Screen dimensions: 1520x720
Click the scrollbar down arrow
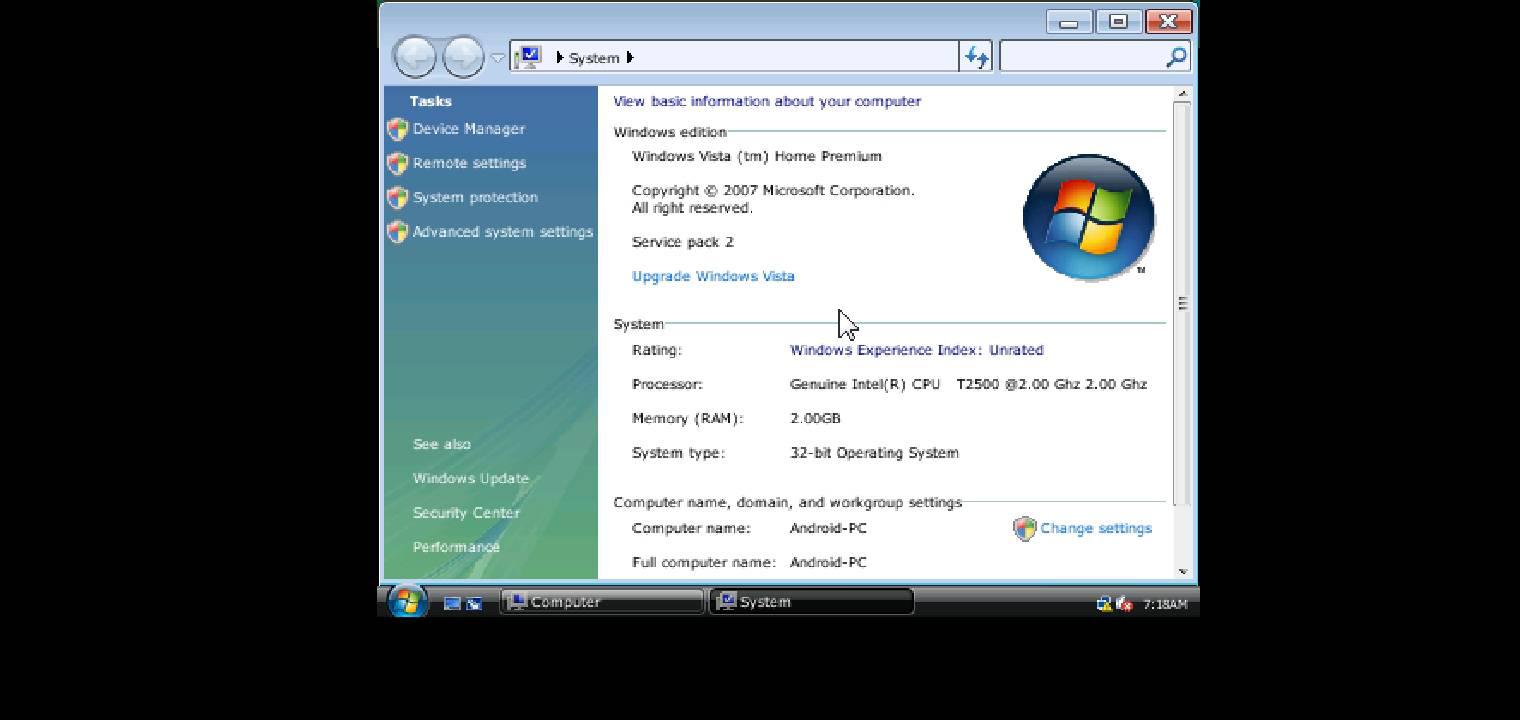1183,571
